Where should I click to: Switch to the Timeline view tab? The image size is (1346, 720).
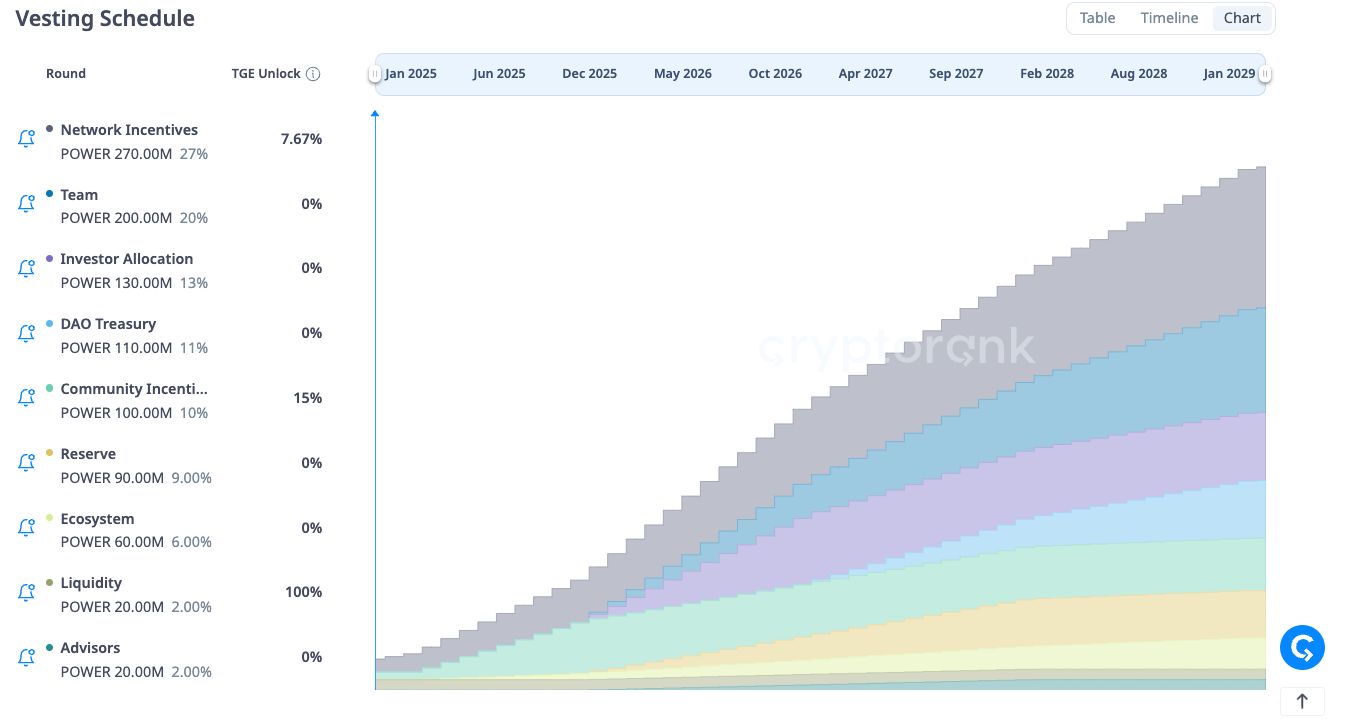[1169, 18]
